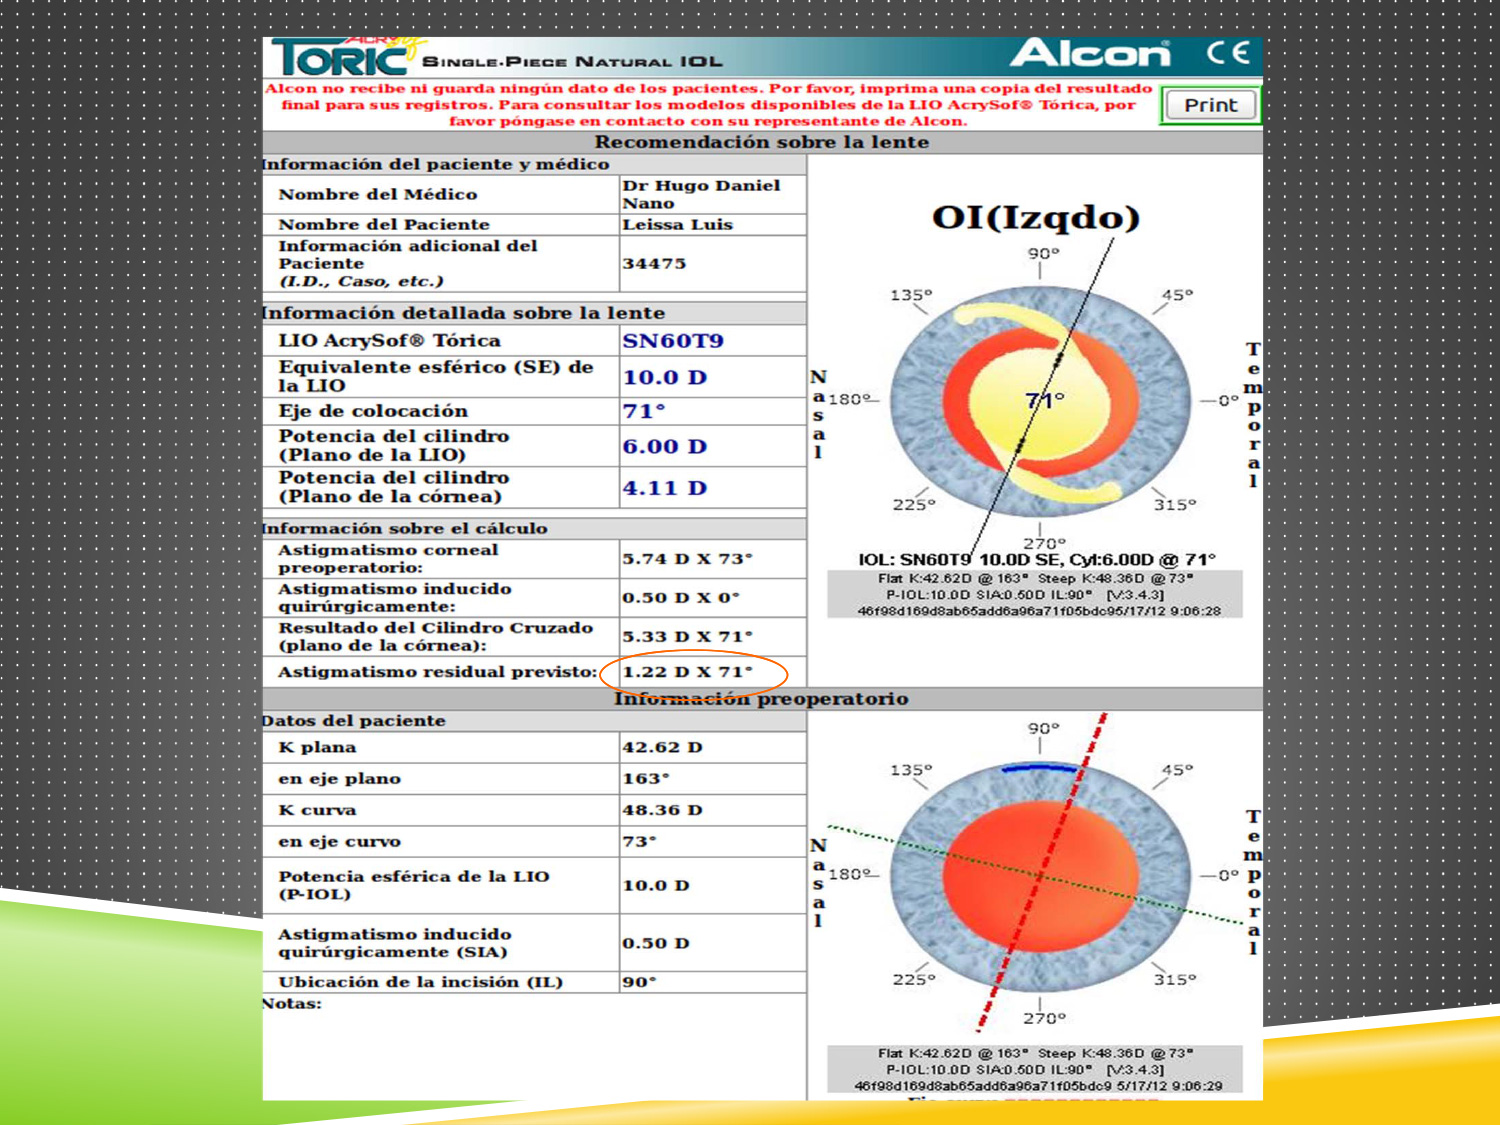1500x1125 pixels.
Task: Click the '6.00 D' cylinder power value
Action: 664,447
